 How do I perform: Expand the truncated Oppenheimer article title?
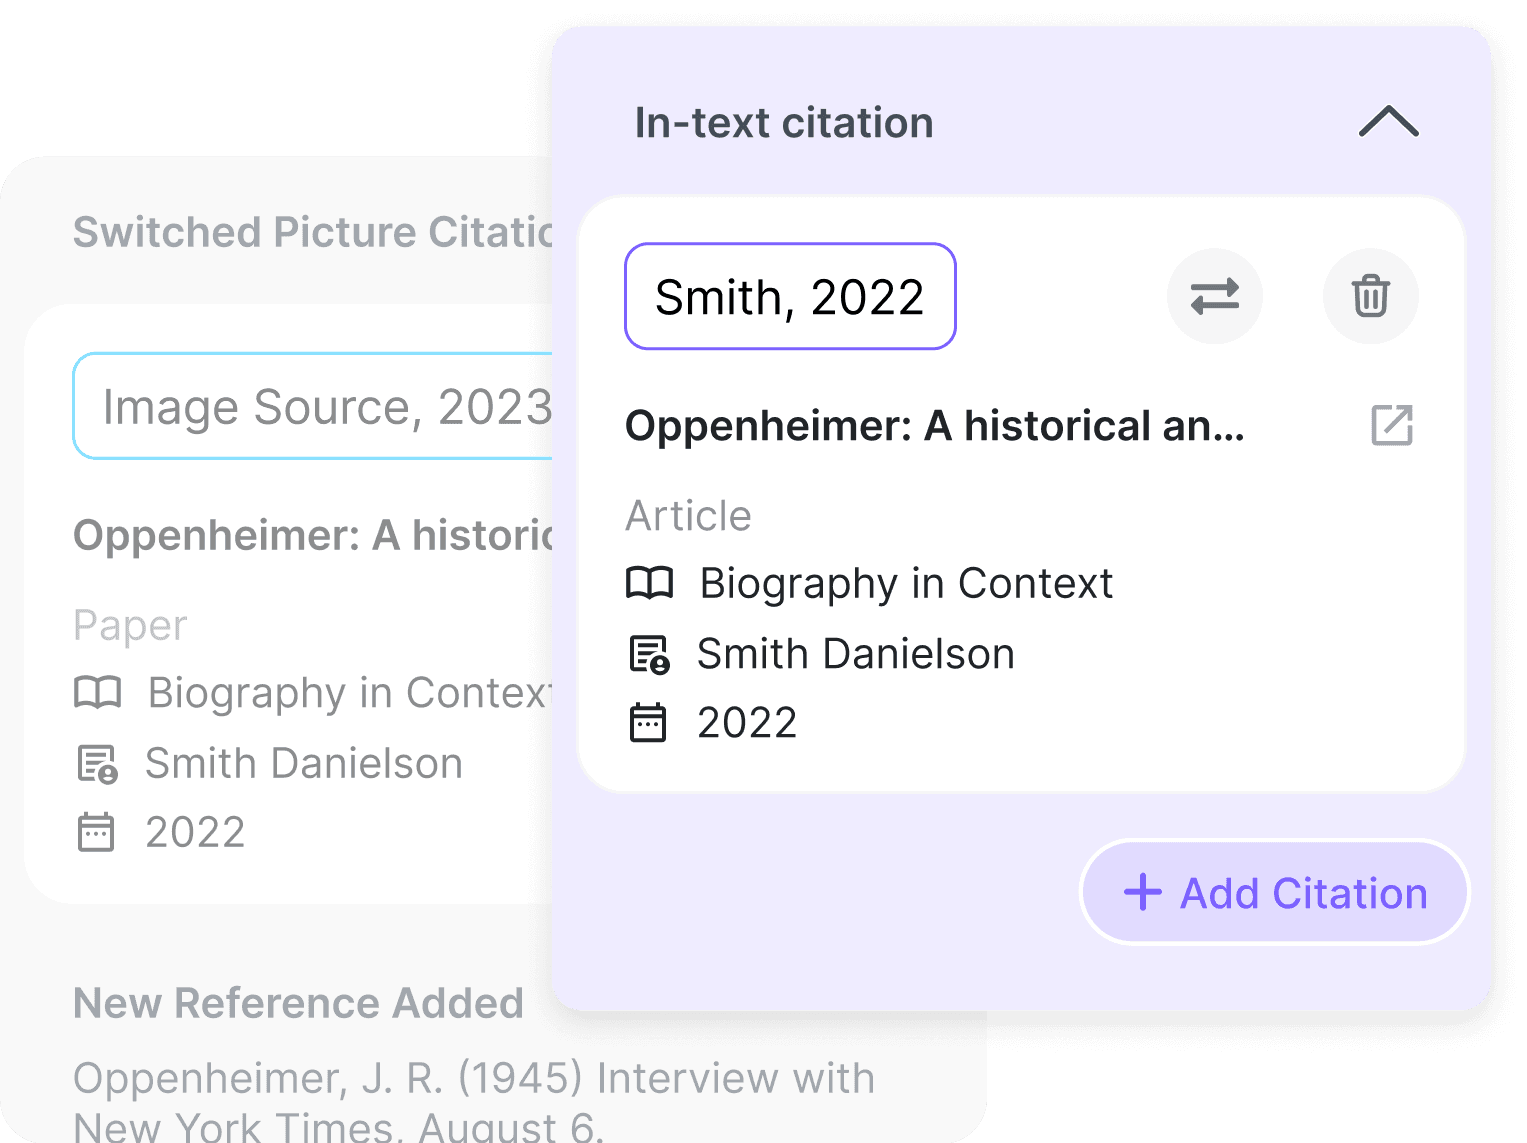click(x=935, y=426)
